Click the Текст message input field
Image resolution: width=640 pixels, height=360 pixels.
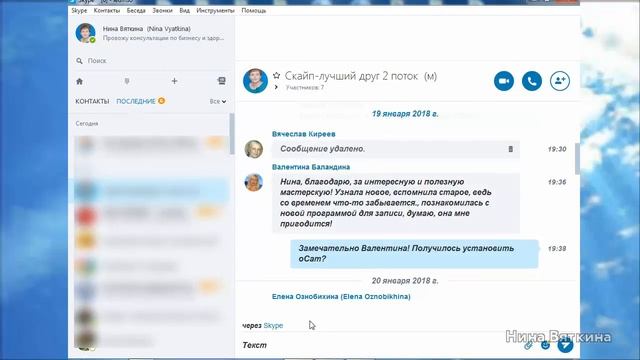[380, 345]
